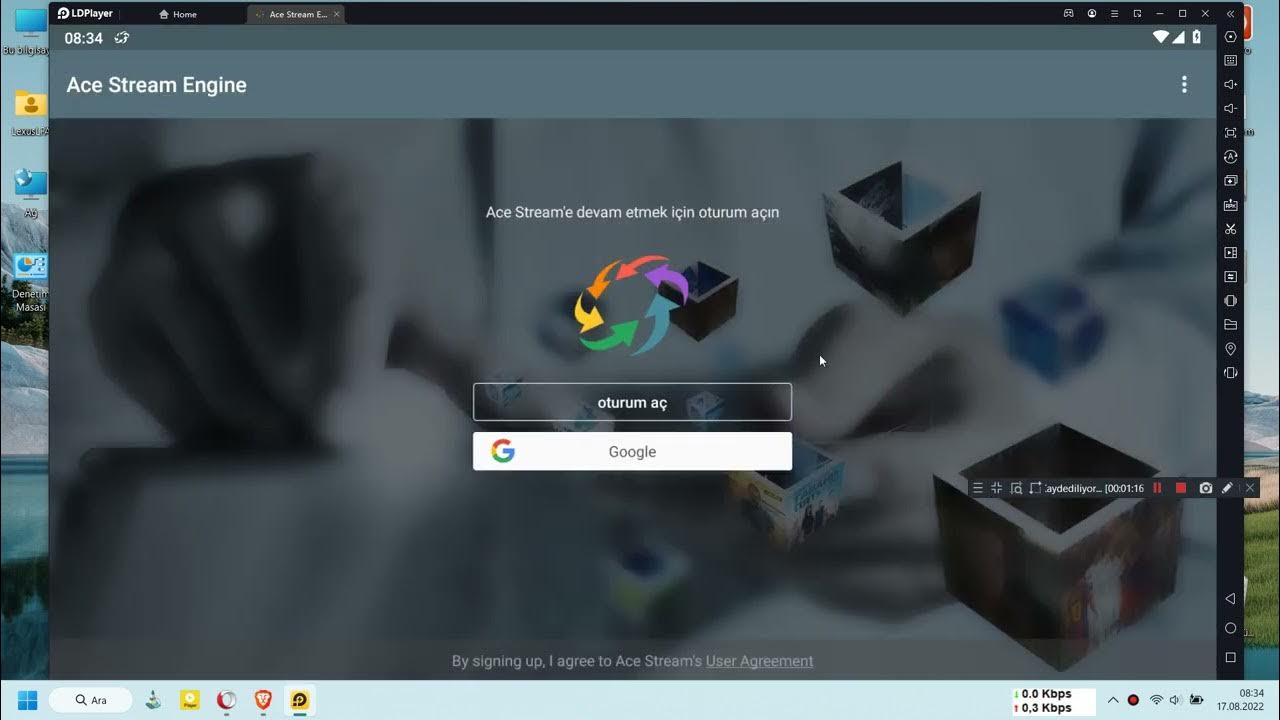Open LDPlayer user account icon in title bar

click(1091, 13)
